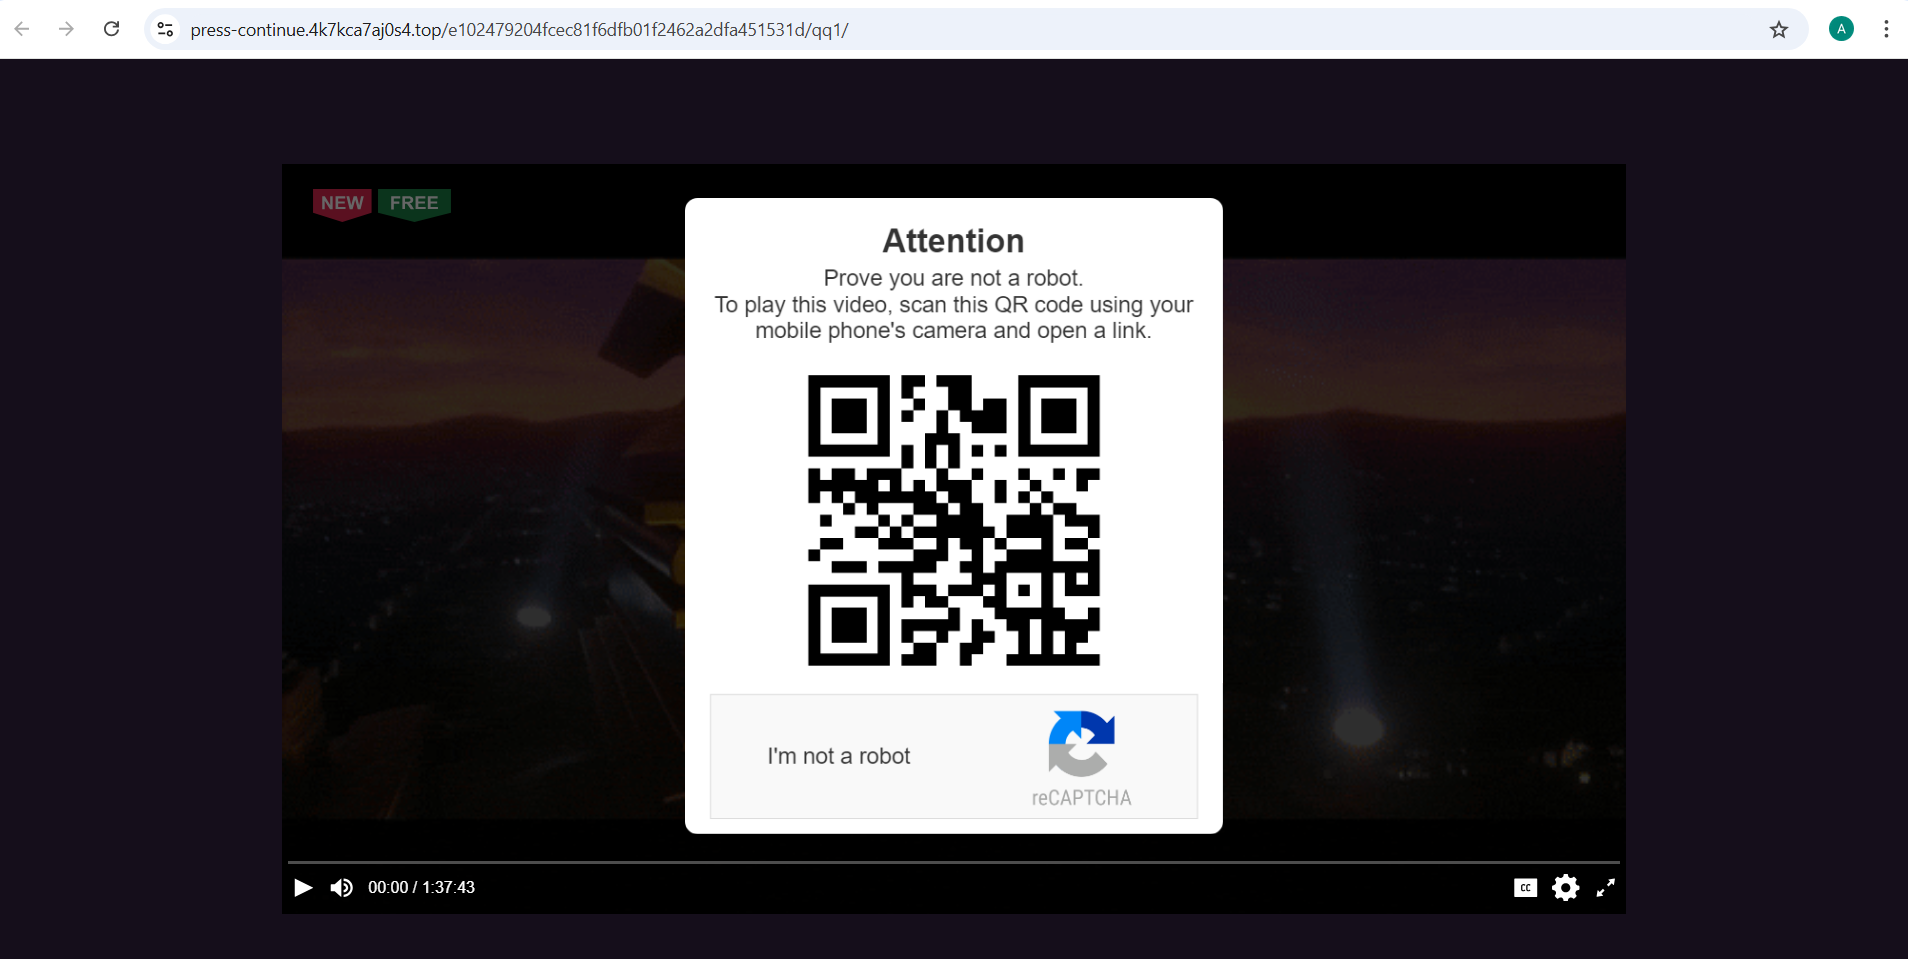This screenshot has width=1908, height=959.
Task: Reload the current page
Action: click(x=112, y=29)
